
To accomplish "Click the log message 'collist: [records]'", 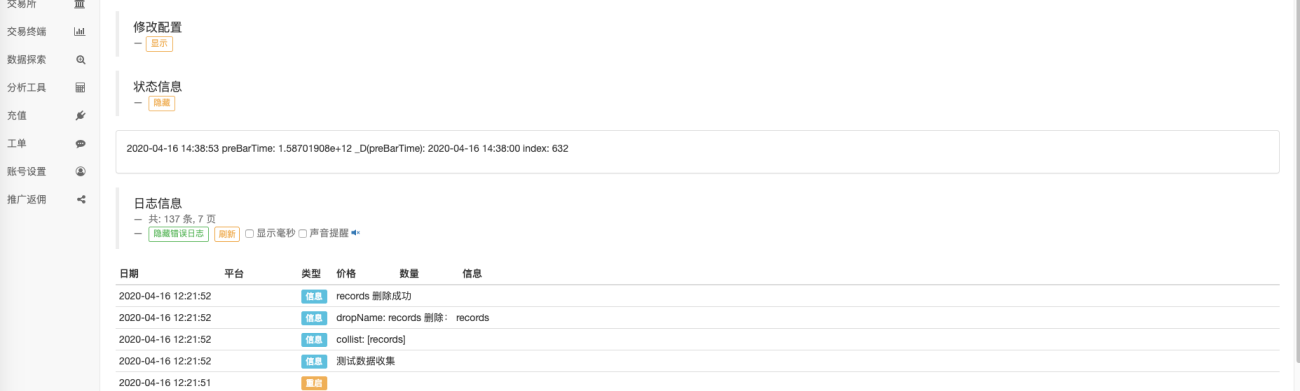I will pyautogui.click(x=371, y=340).
